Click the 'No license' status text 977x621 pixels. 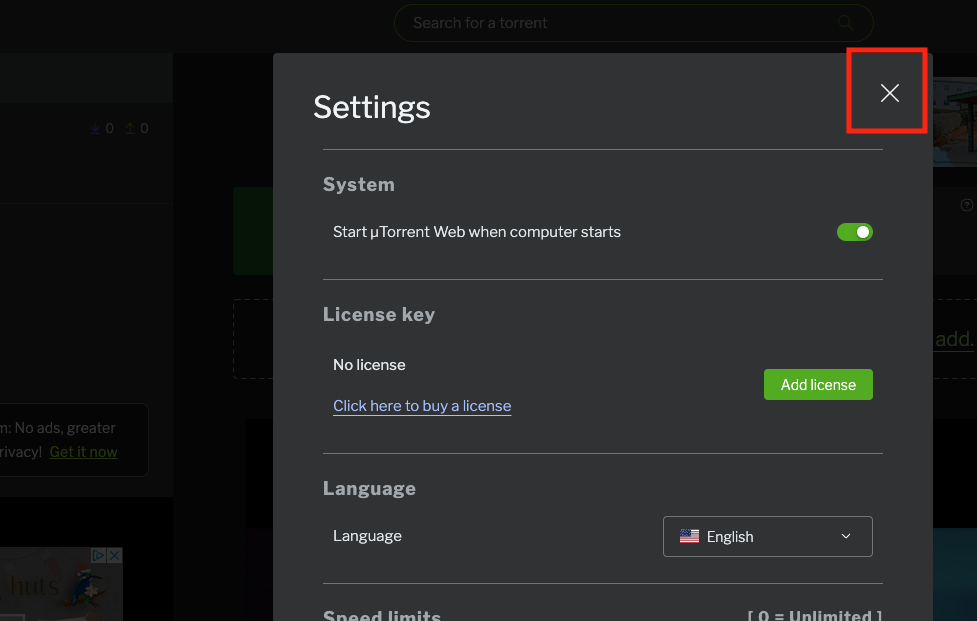pos(369,364)
